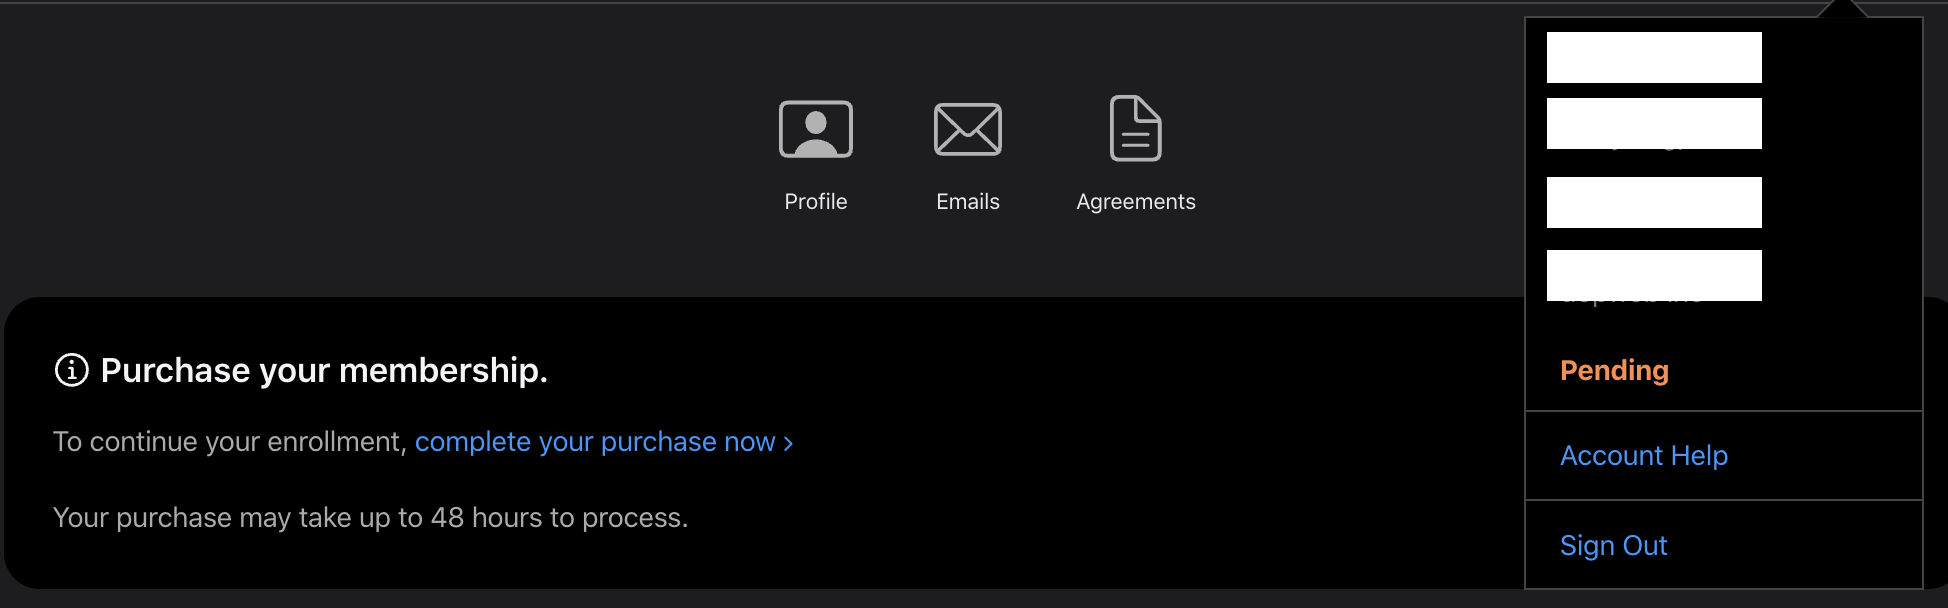Click the first white box in account menu

click(x=1653, y=58)
